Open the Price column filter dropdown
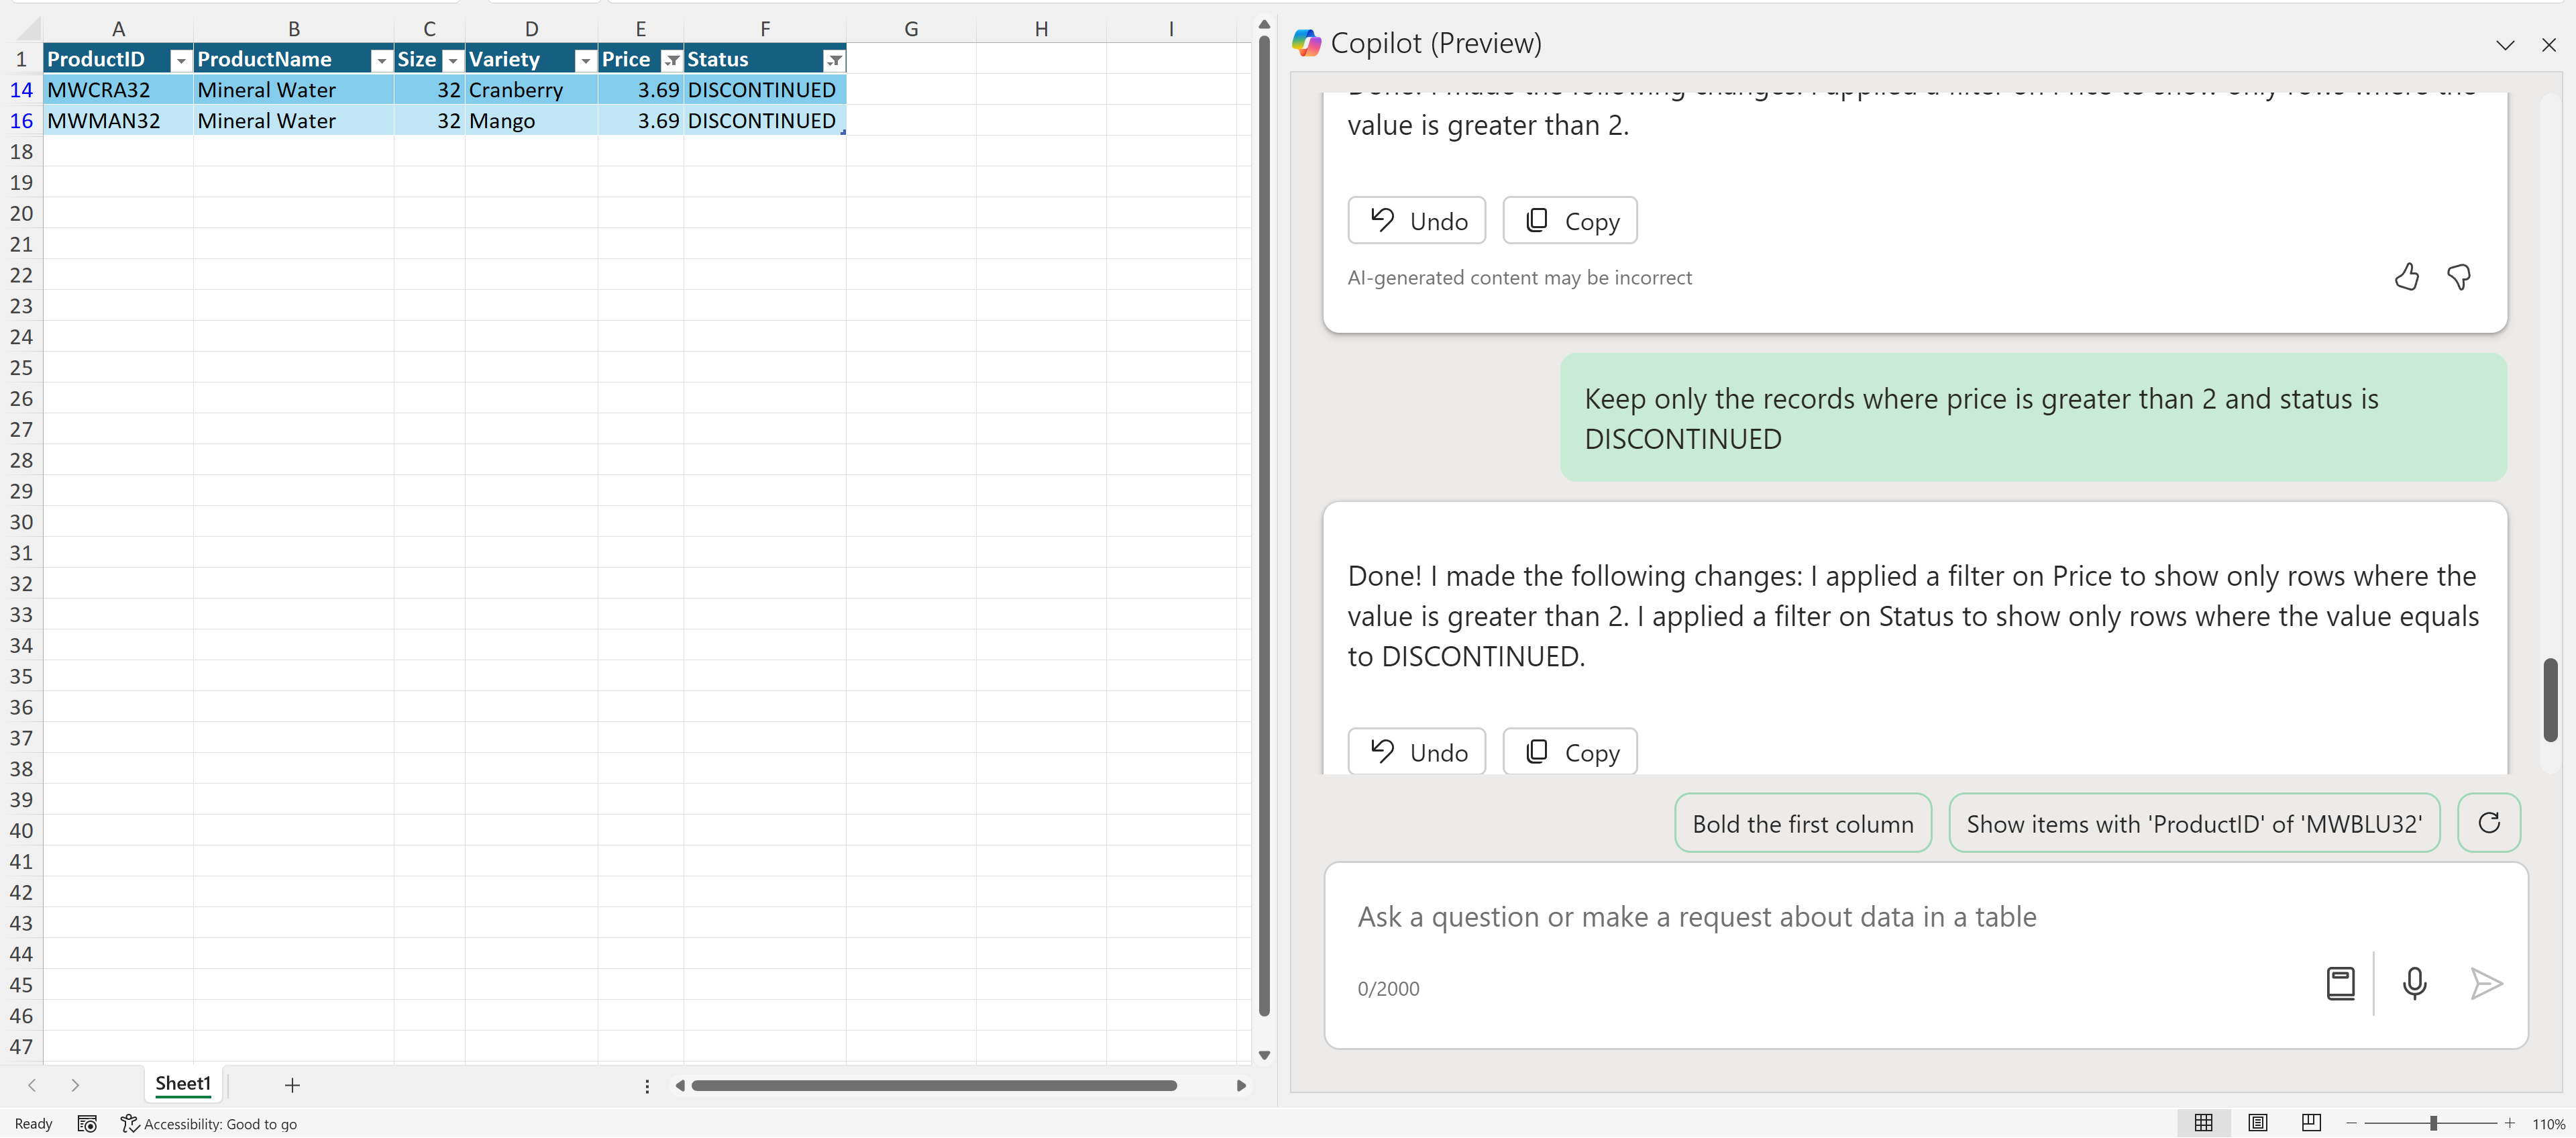Image resolution: width=2576 pixels, height=1138 pixels. point(672,61)
